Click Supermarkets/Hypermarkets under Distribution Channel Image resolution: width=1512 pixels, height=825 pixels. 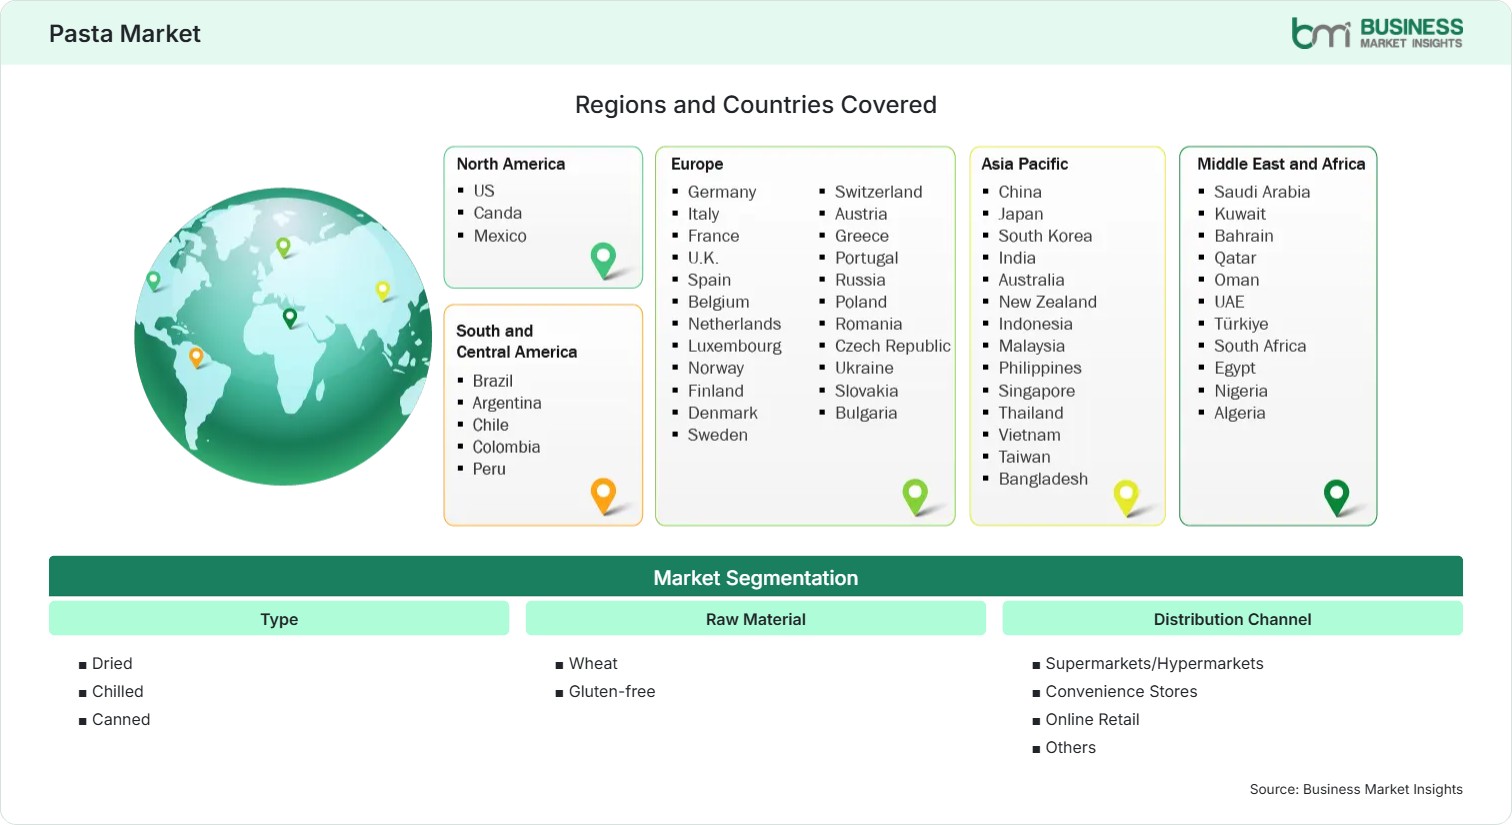pyautogui.click(x=1154, y=663)
